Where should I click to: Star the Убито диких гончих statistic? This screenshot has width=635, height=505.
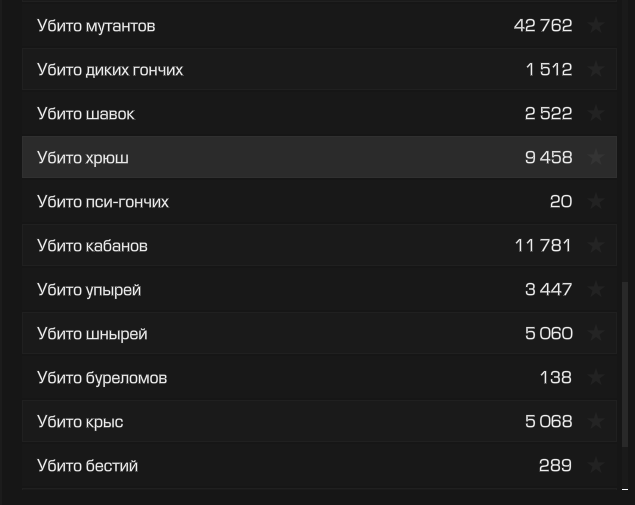tap(596, 69)
